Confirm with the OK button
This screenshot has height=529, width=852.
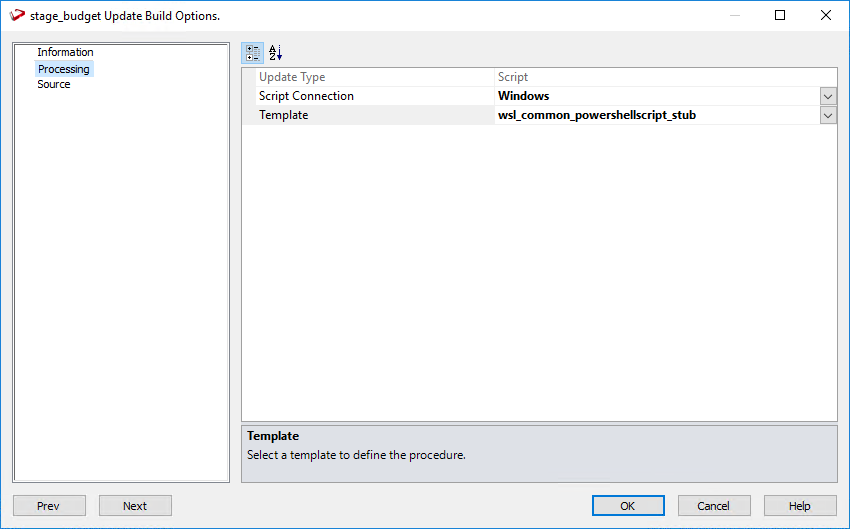628,506
